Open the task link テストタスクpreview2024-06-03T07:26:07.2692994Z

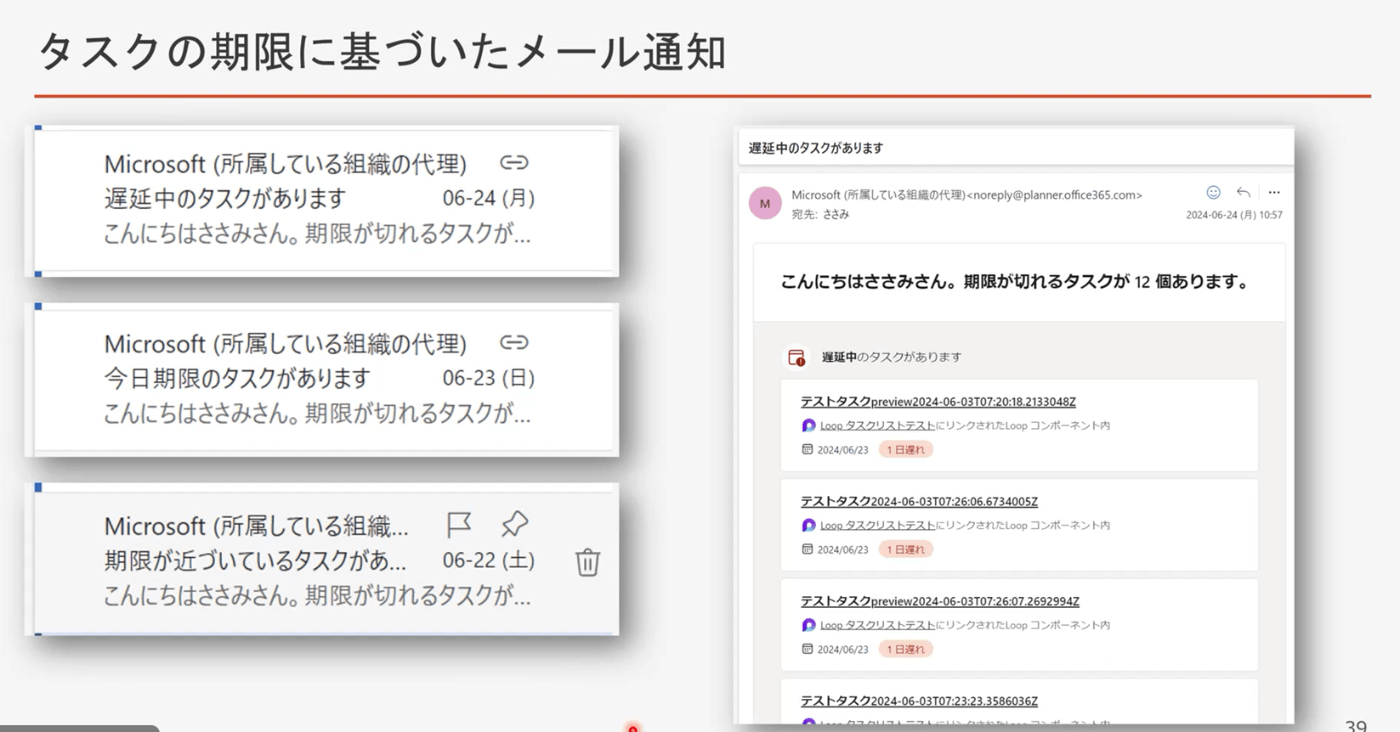click(940, 602)
